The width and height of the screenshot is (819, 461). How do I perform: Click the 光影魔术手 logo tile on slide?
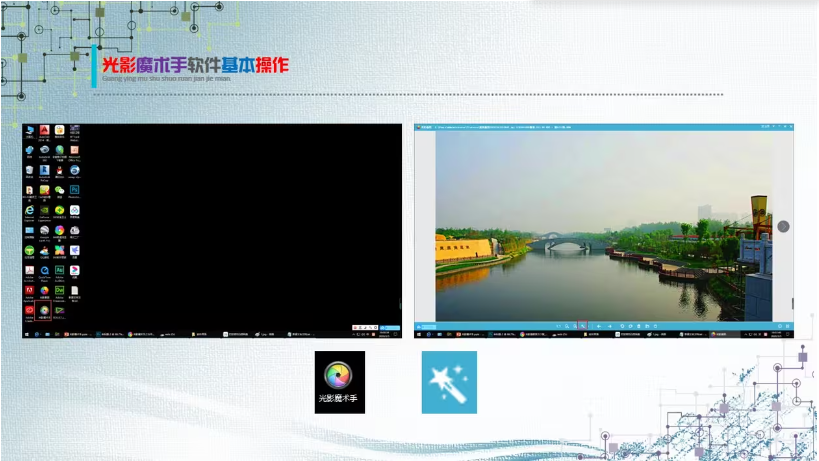[x=340, y=382]
